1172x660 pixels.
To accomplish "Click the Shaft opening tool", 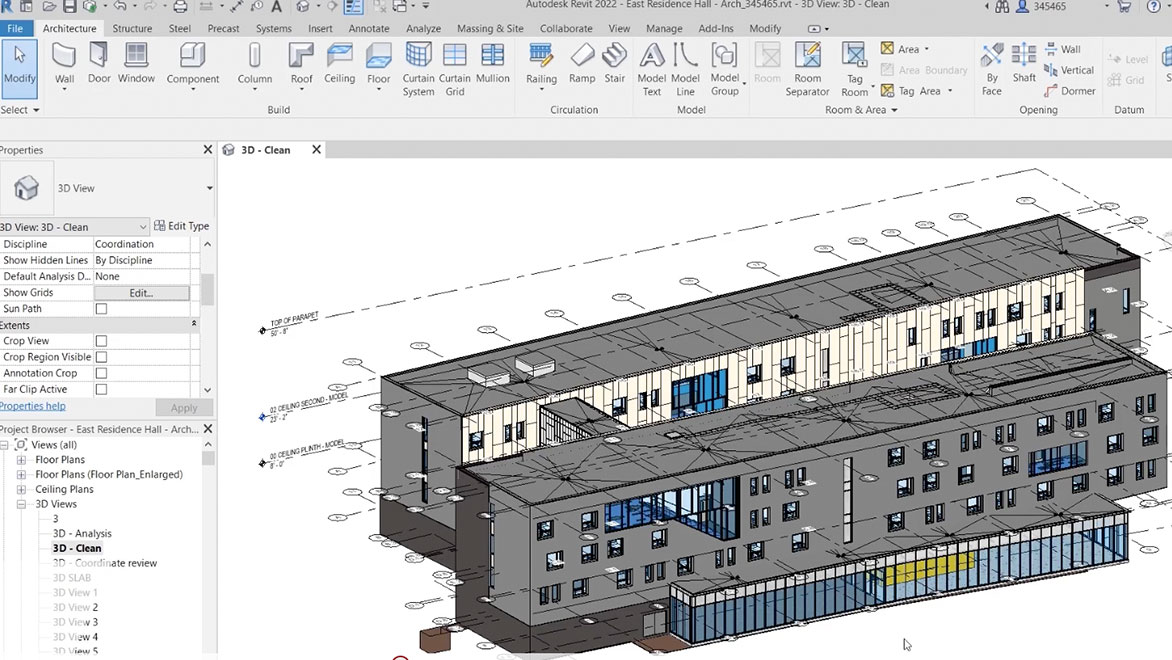I will pos(1024,62).
